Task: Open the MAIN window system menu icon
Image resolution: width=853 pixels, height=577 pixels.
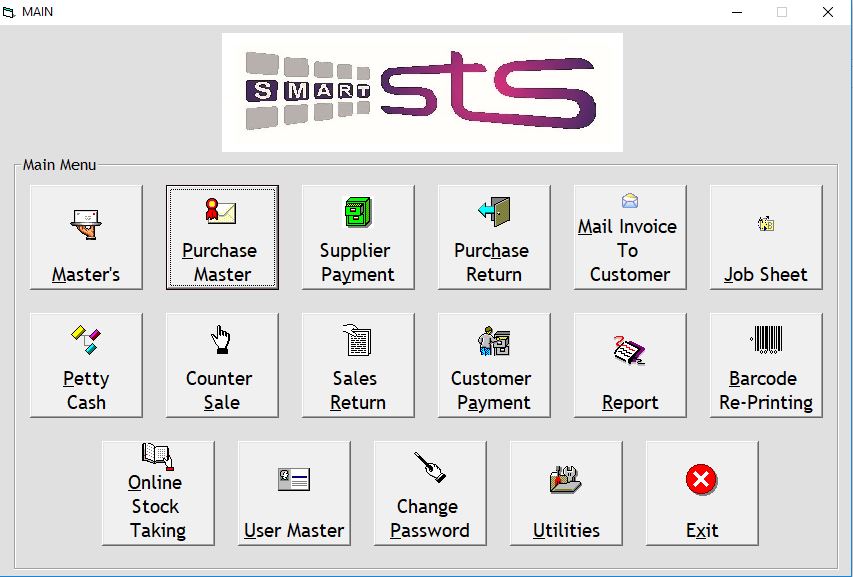Action: (x=9, y=12)
